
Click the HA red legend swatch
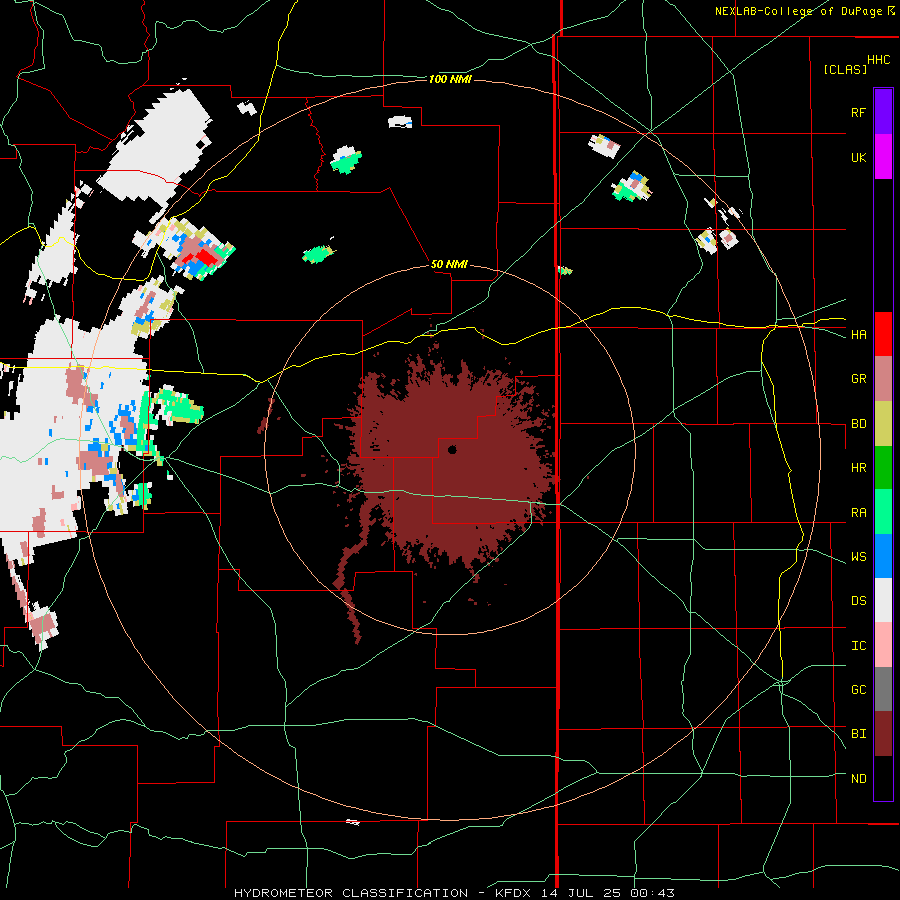coord(883,334)
